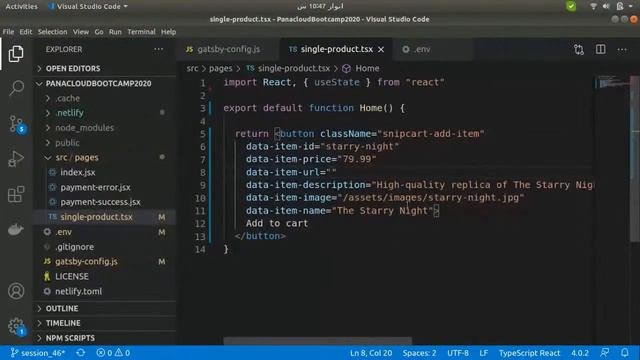Click the synchronize changes icon in status bar
This screenshot has height=360, width=640.
coord(80,353)
